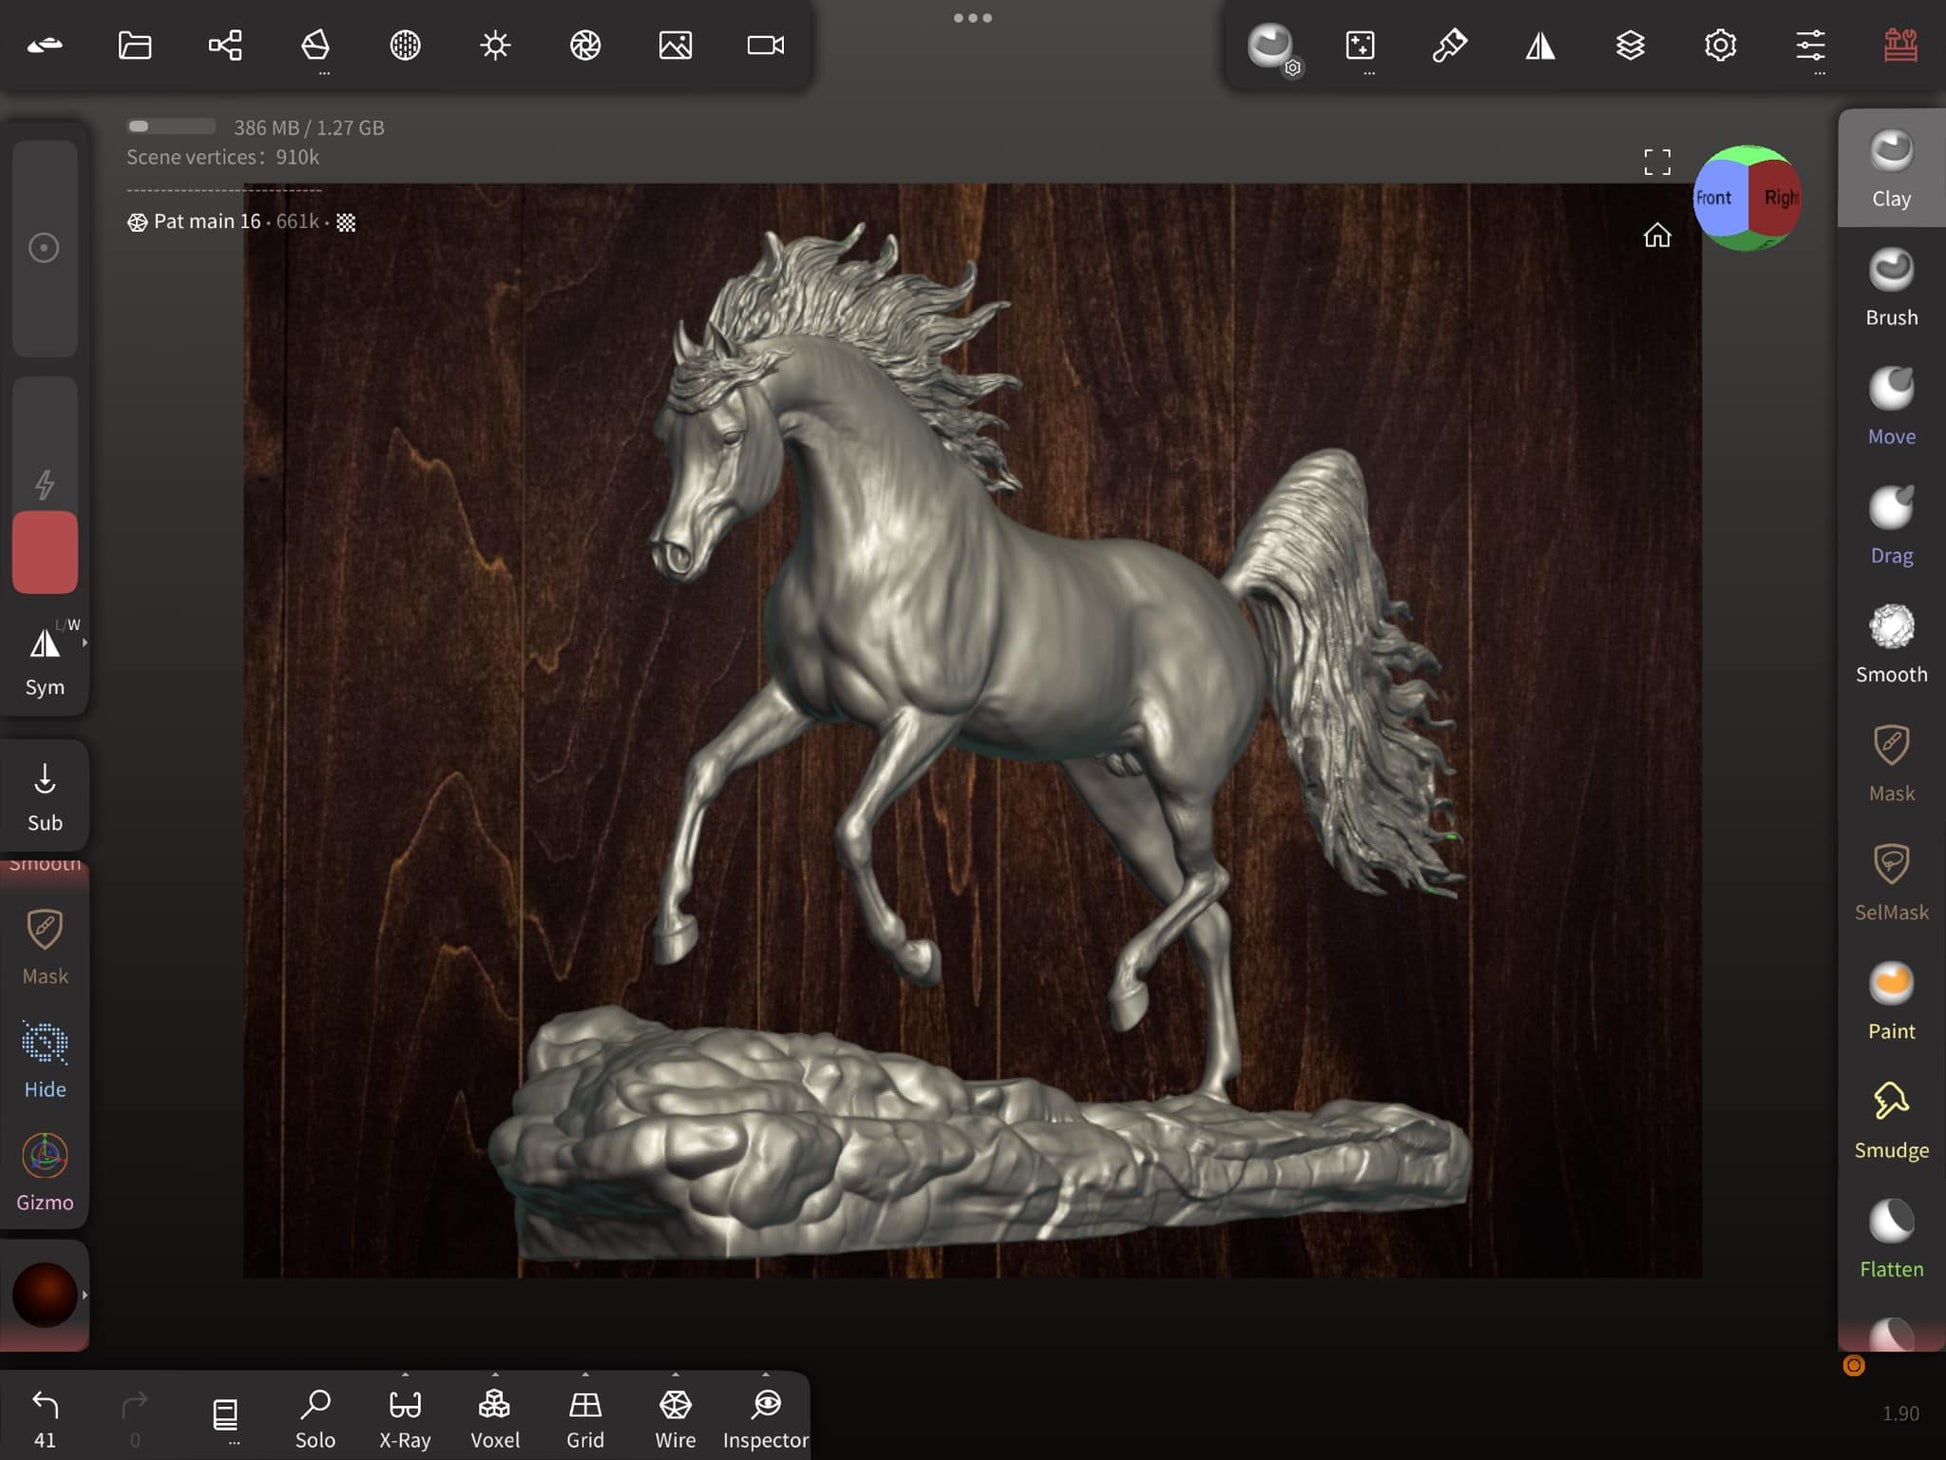The image size is (1946, 1460).
Task: Toggle Wire wireframe display
Action: click(x=675, y=1417)
